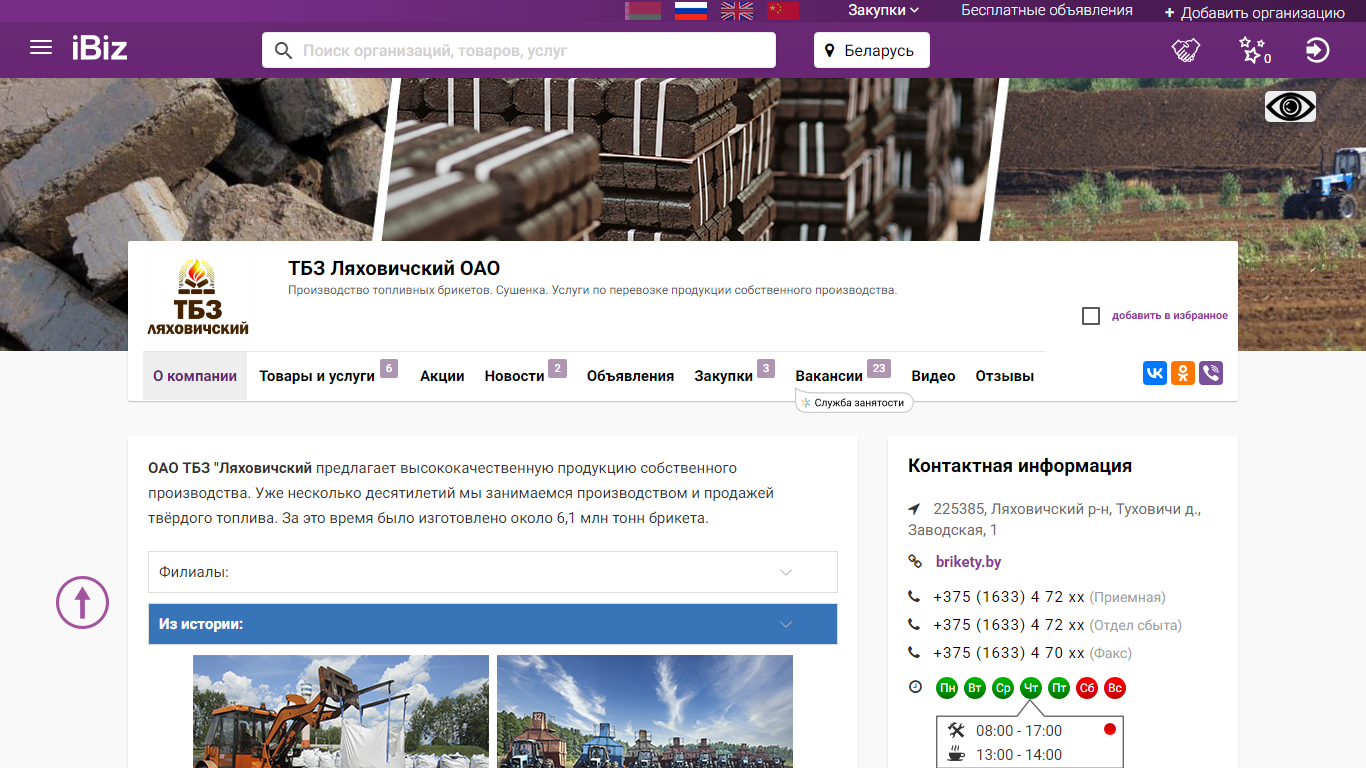
Task: Open the Закупки company tab
Action: click(x=724, y=376)
